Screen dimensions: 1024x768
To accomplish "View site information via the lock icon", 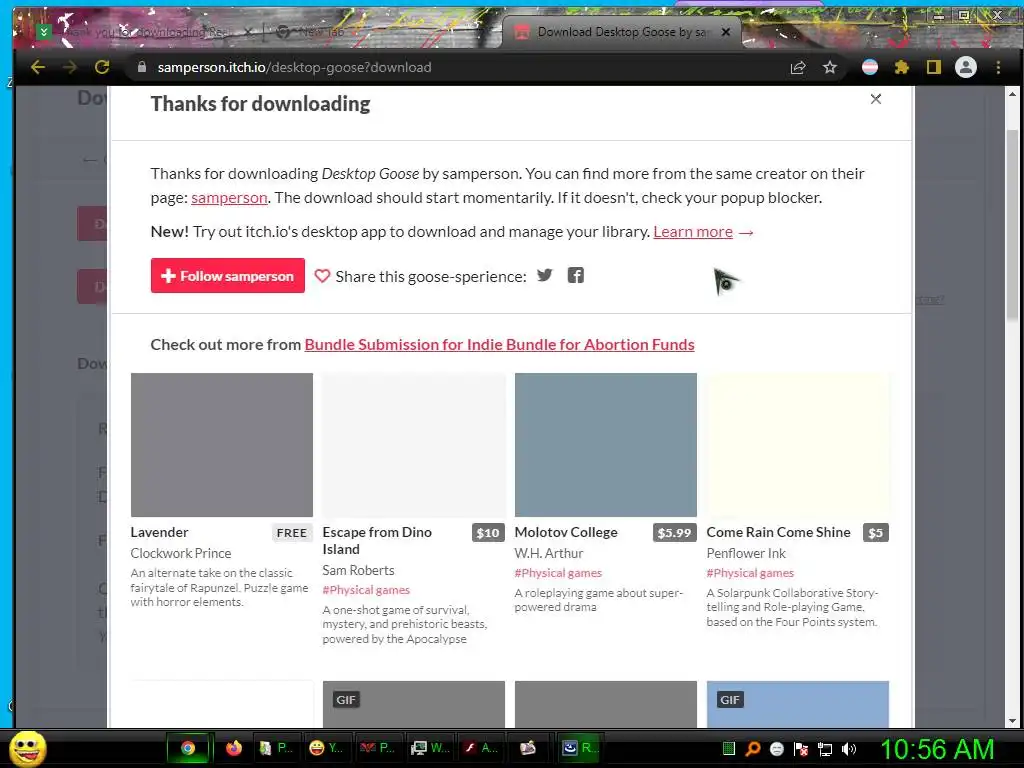I will coord(141,67).
